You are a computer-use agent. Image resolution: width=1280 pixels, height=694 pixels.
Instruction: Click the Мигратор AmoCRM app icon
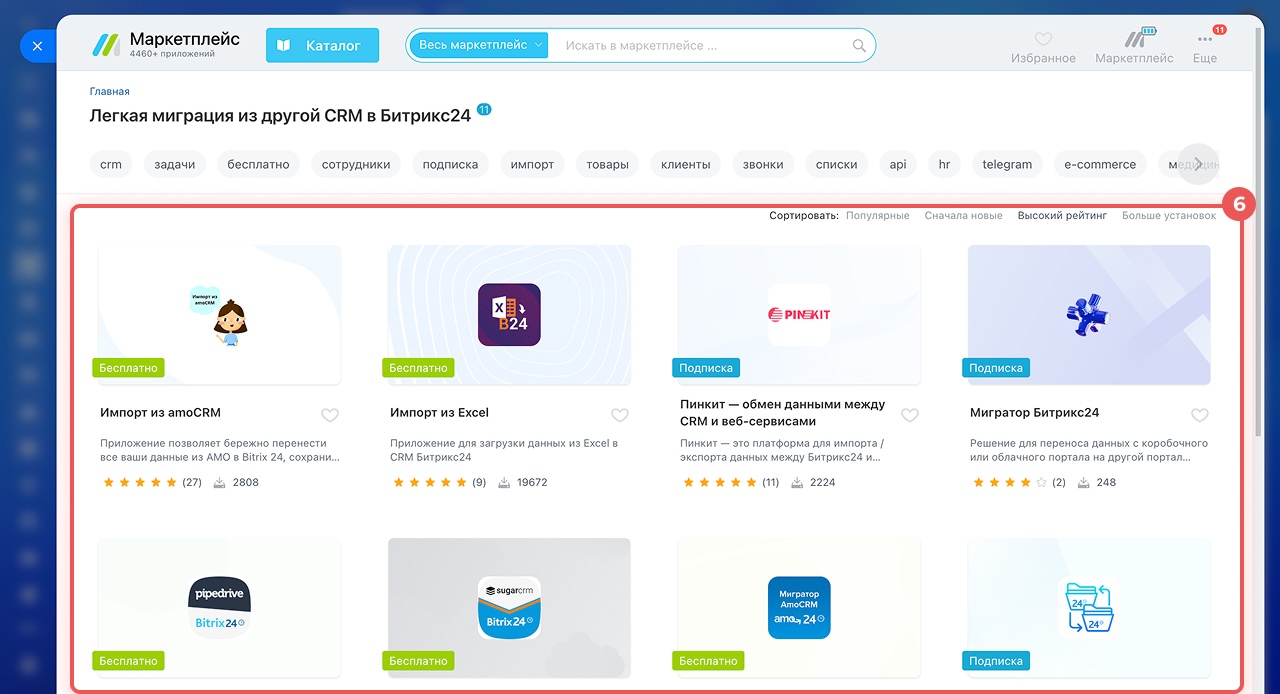(799, 608)
